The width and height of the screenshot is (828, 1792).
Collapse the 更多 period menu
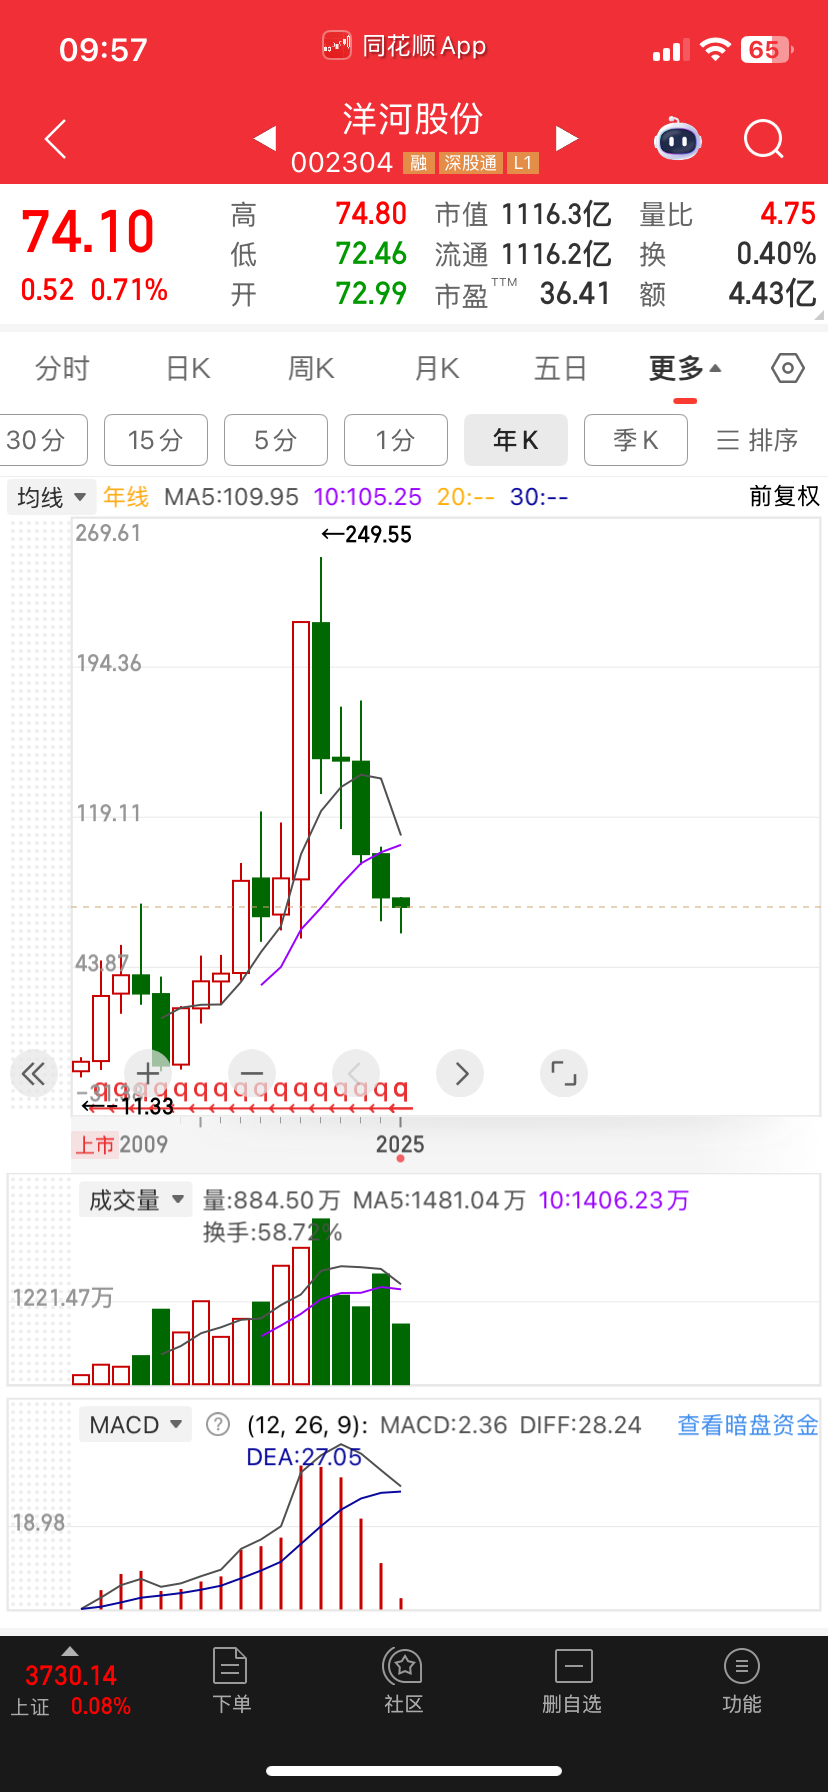click(685, 368)
